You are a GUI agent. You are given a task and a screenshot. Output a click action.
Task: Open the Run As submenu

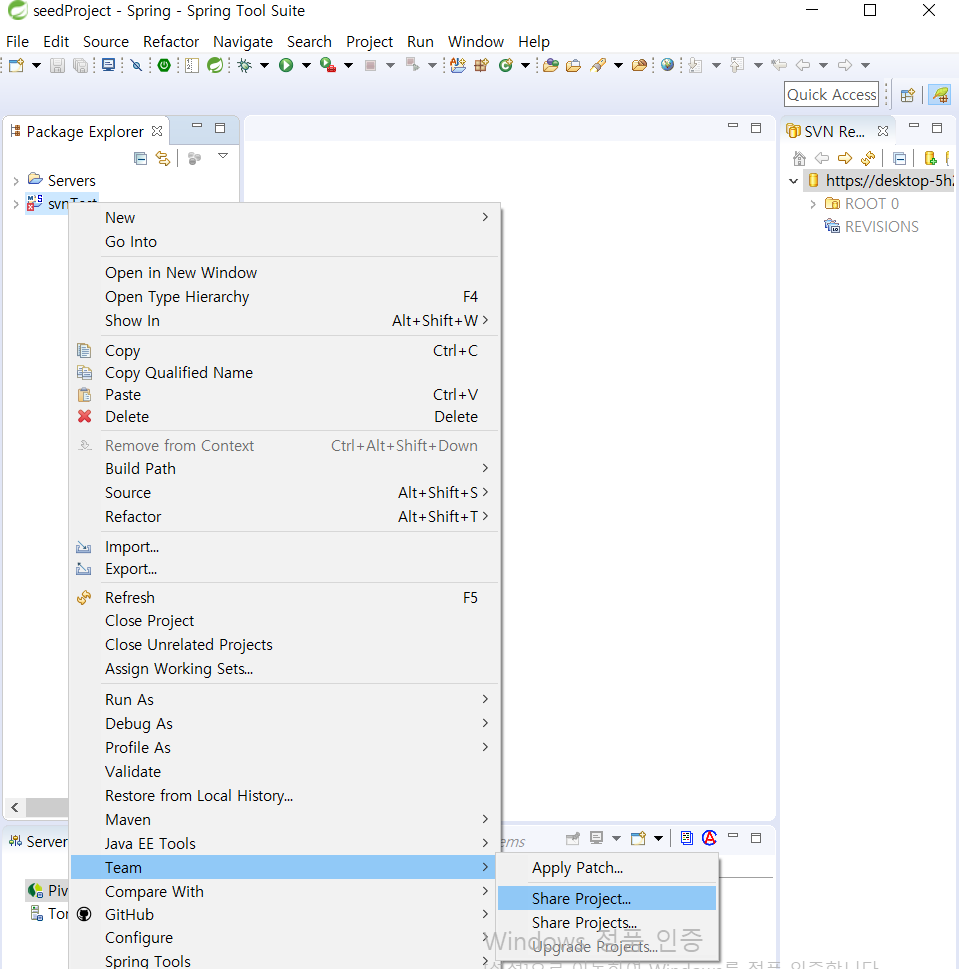tap(284, 700)
